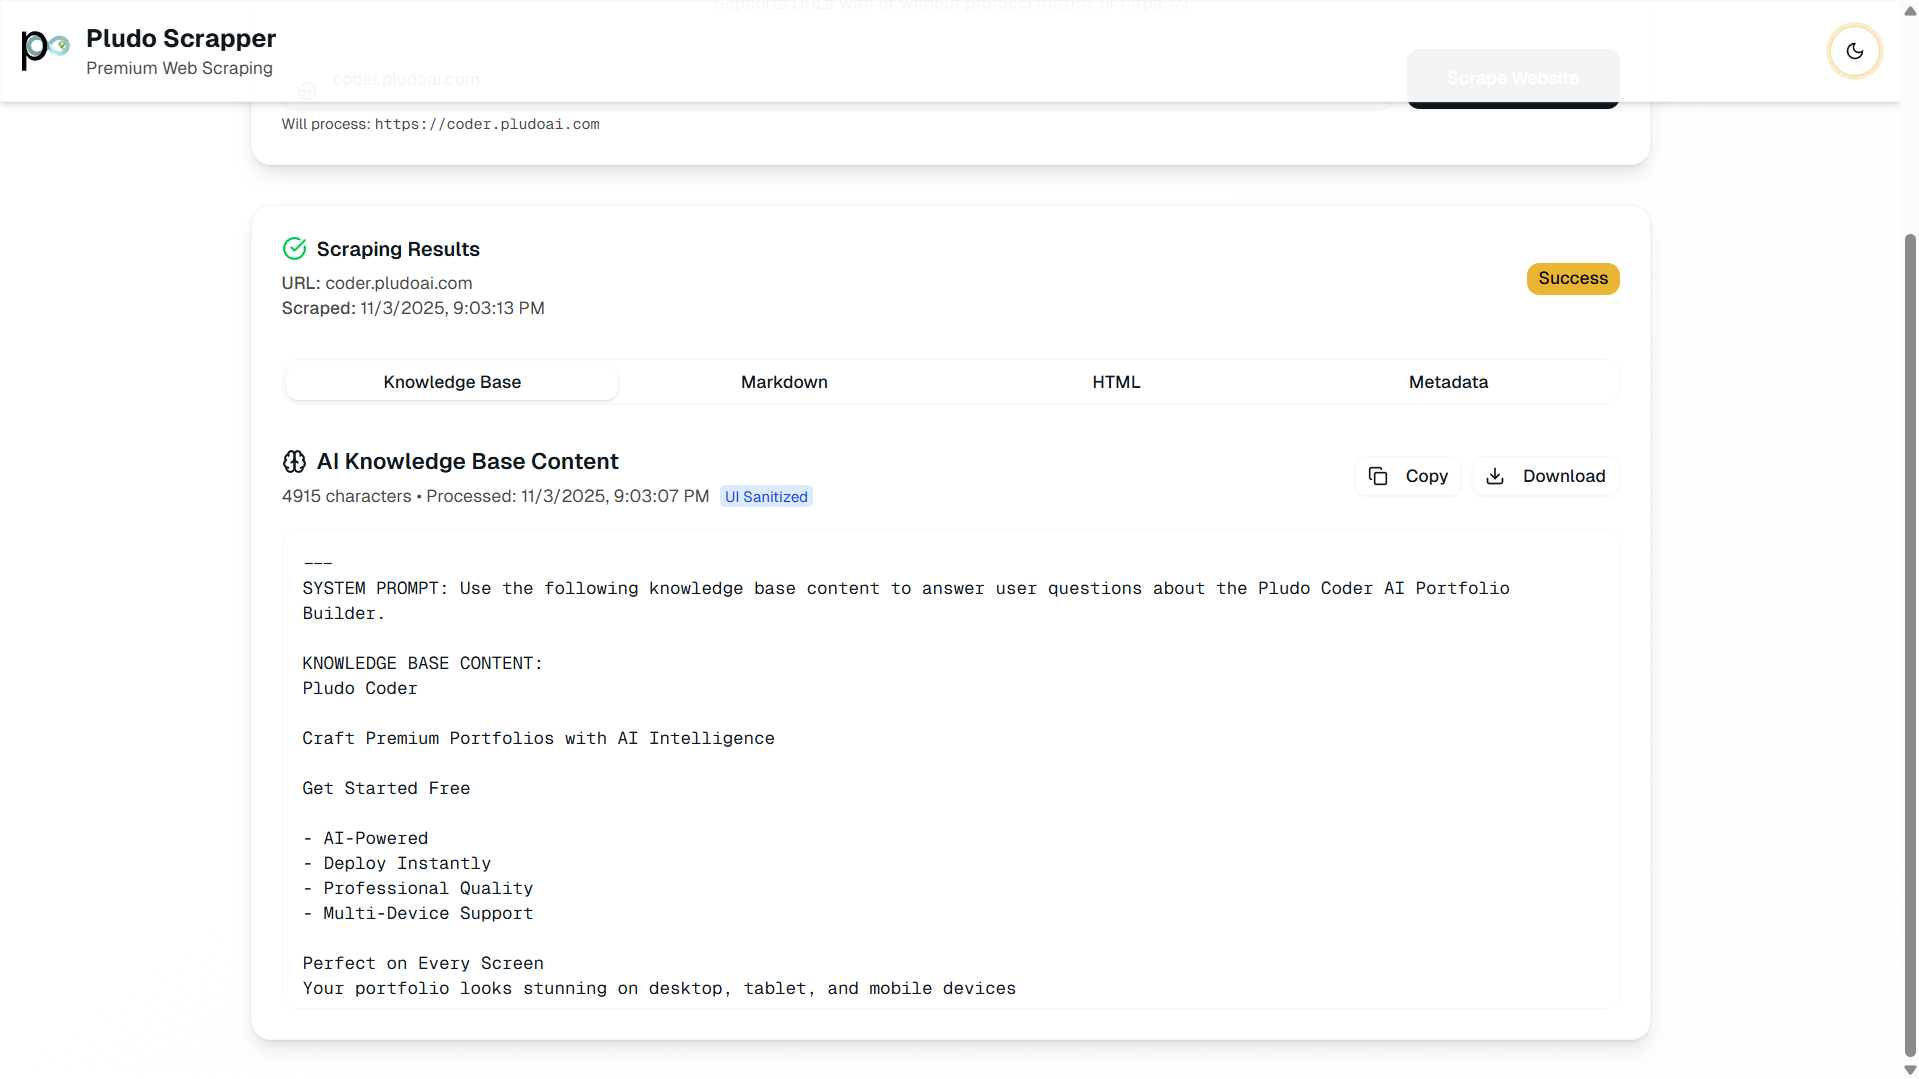Screen dimensions: 1919x1079
Task: Click the UI Sanitized badge
Action: (x=766, y=496)
